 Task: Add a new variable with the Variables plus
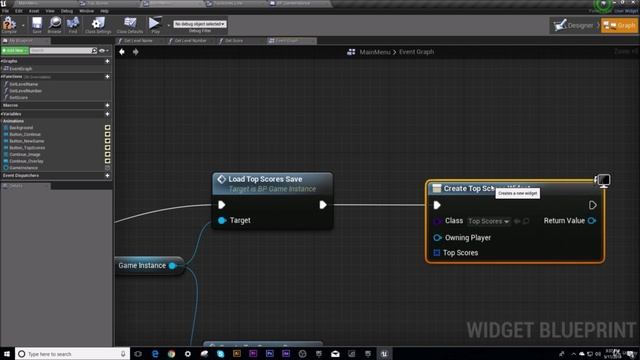click(107, 114)
